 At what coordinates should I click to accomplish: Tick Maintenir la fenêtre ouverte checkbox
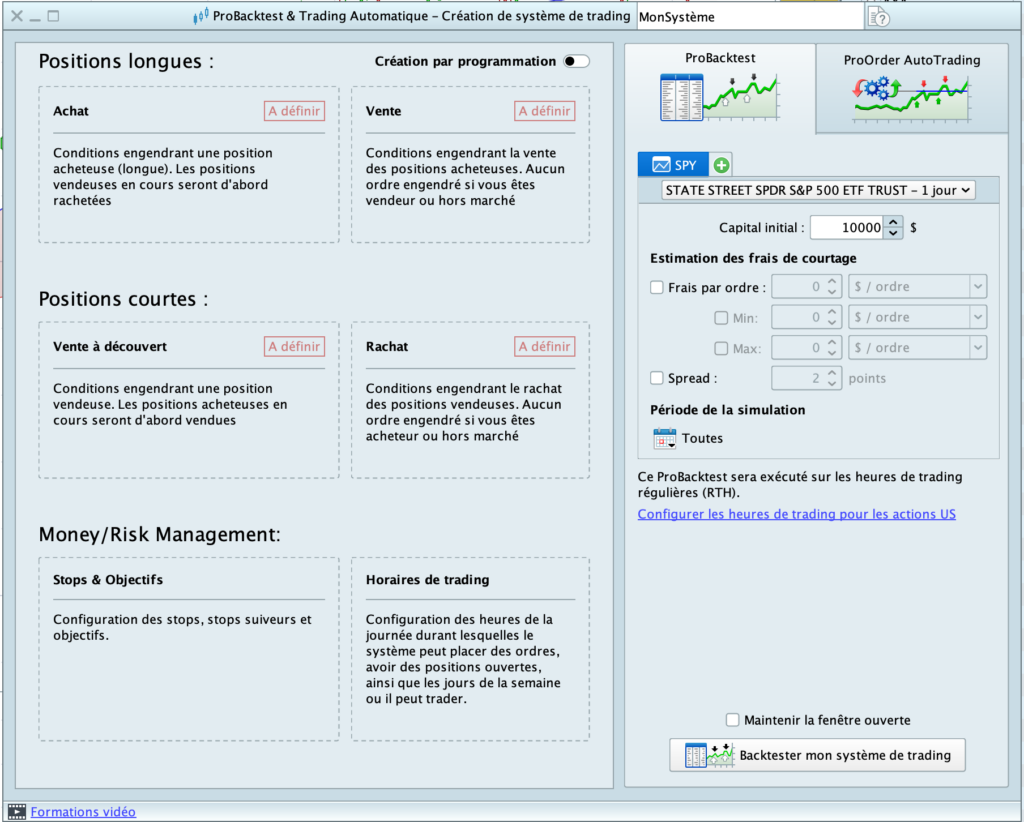[734, 720]
